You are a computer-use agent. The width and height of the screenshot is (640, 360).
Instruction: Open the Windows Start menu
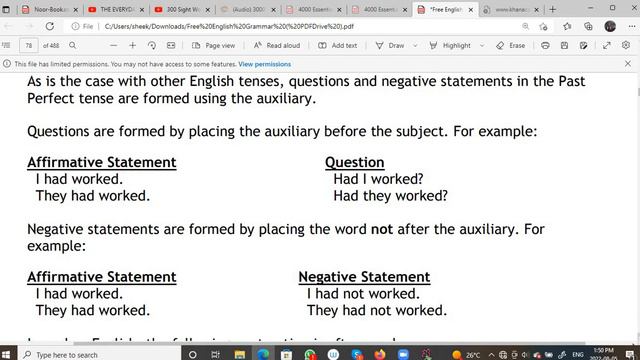coord(6,354)
